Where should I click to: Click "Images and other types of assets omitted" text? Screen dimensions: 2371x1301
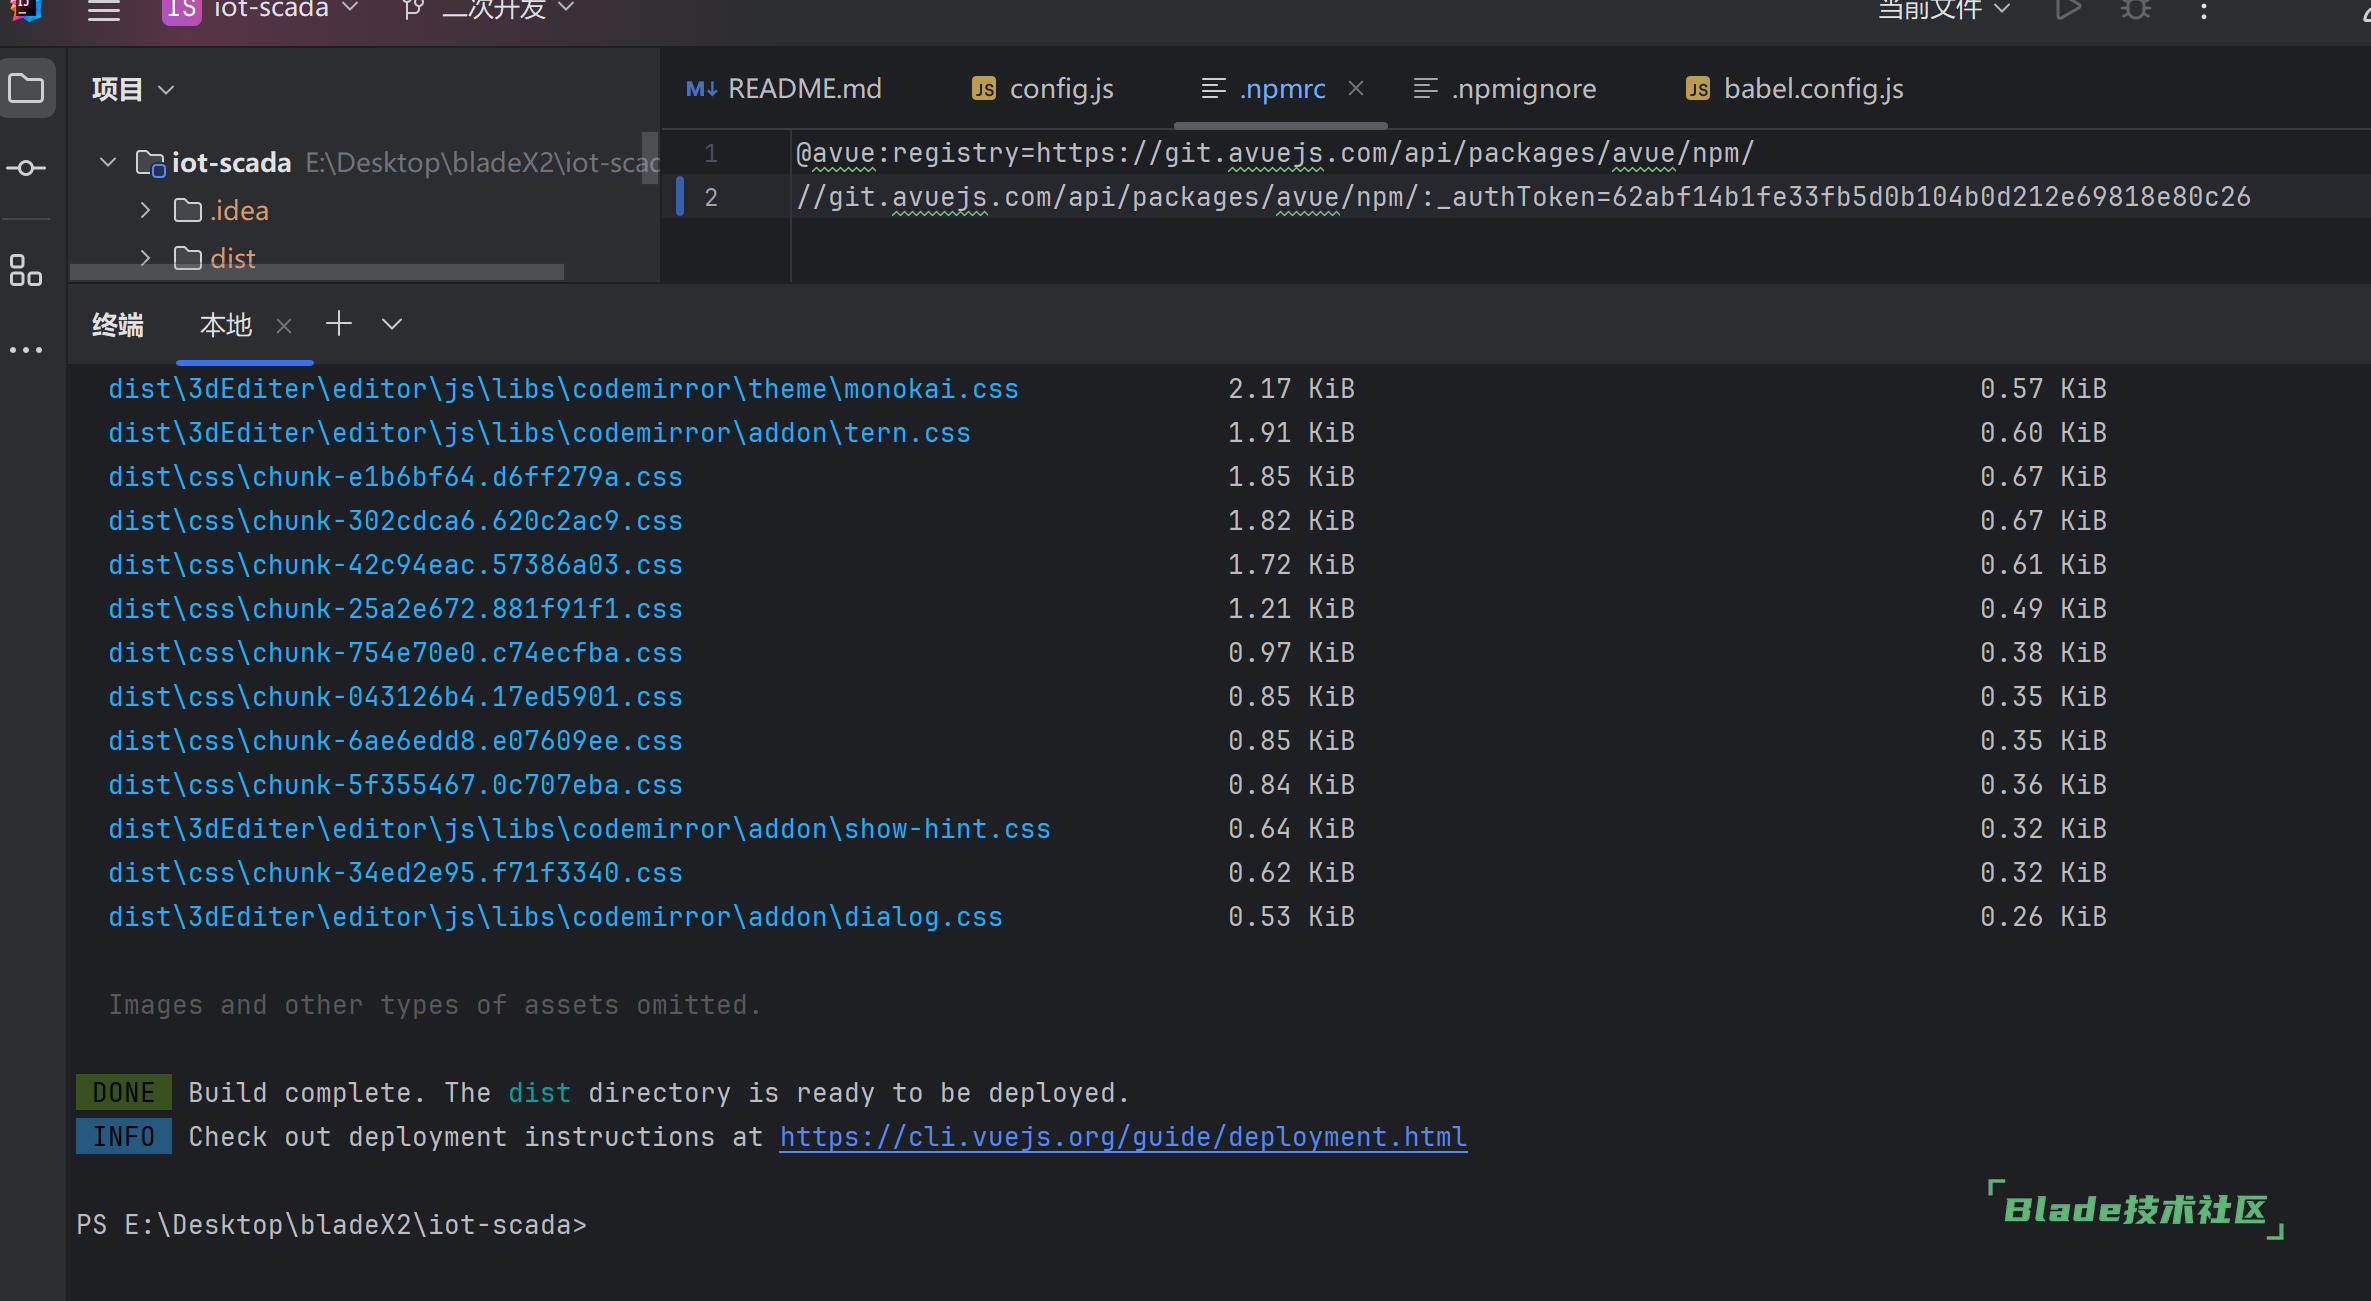click(434, 1005)
